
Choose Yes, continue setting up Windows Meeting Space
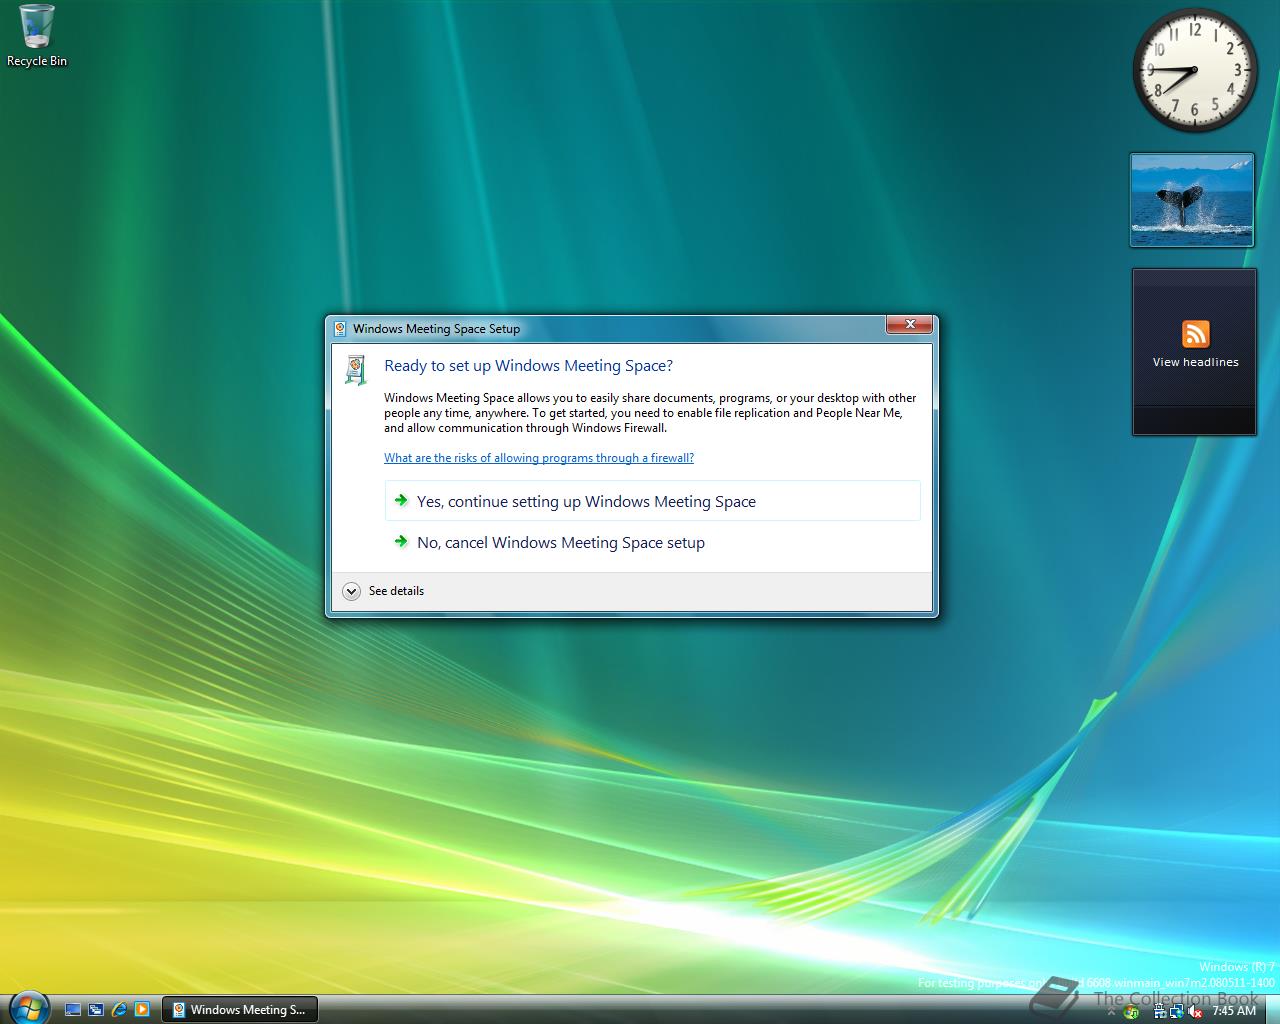coord(652,501)
